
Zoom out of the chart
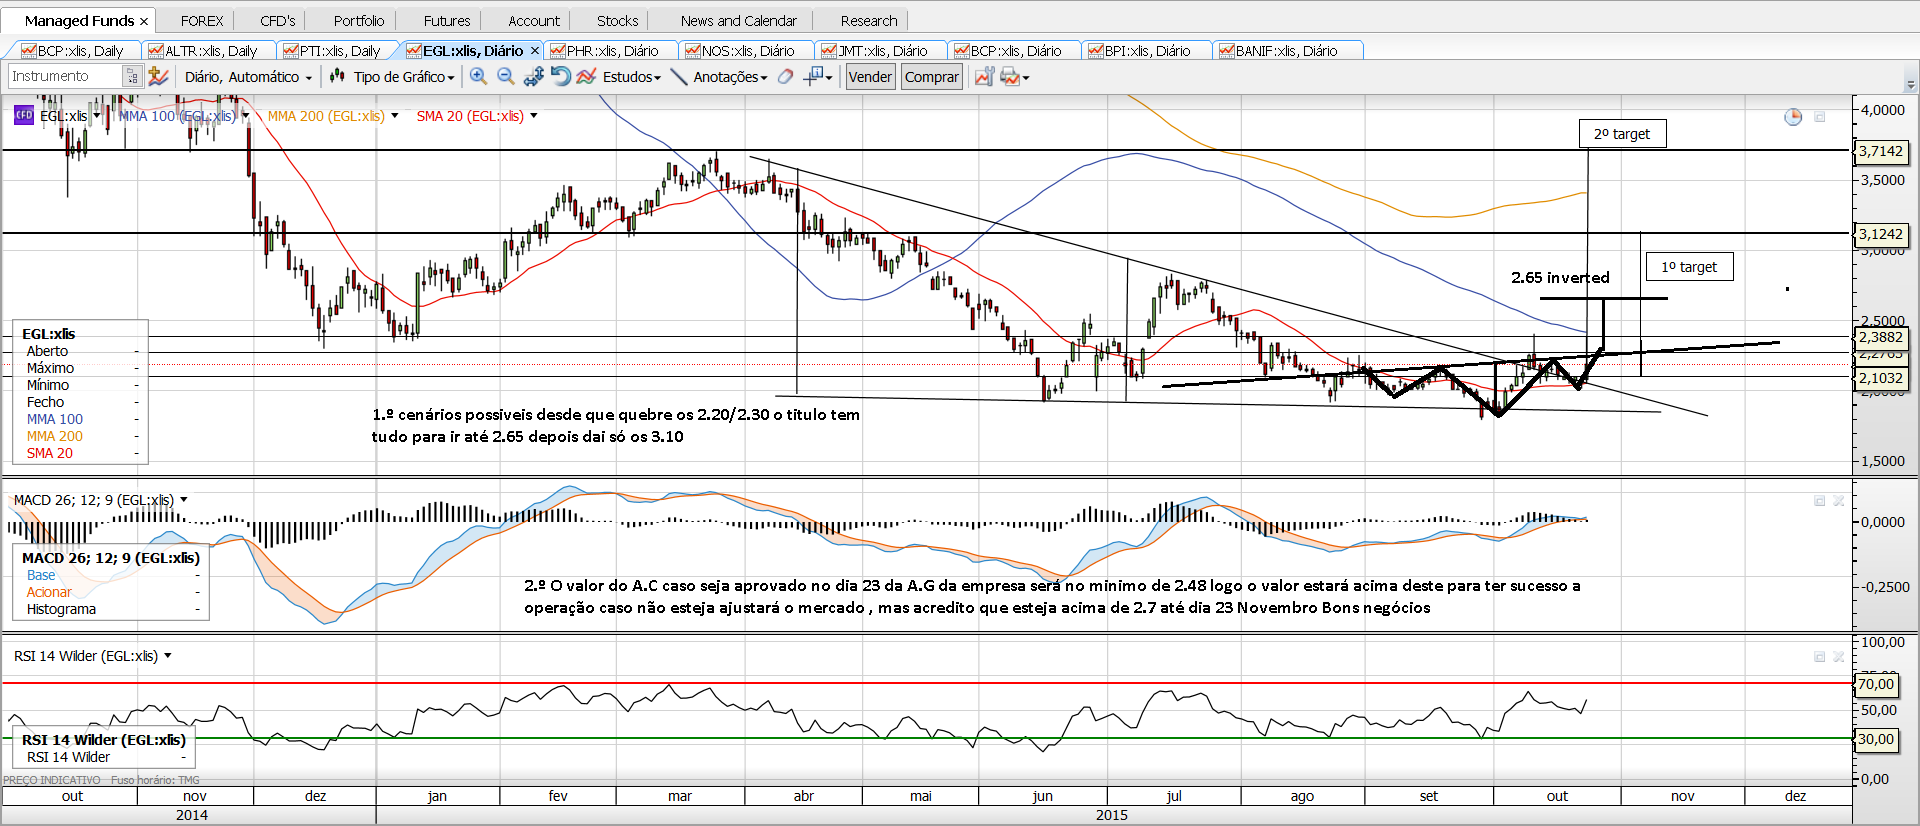click(506, 76)
